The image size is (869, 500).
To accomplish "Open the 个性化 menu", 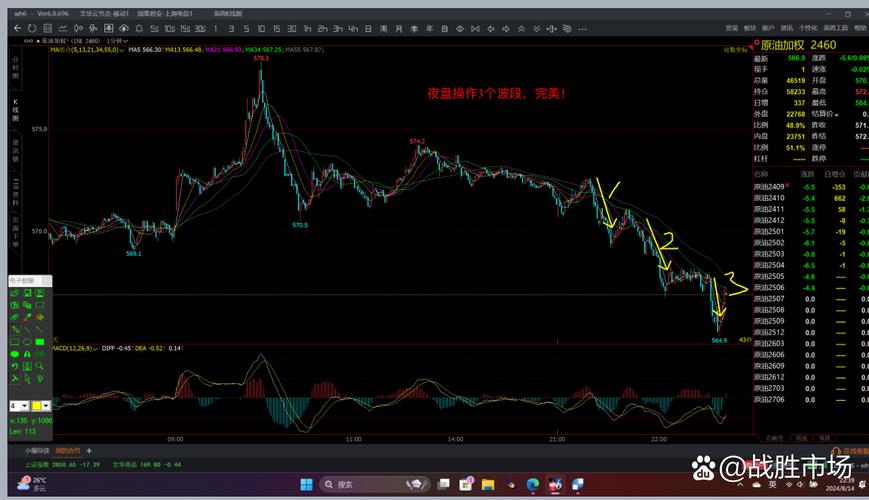I will 808,28.
